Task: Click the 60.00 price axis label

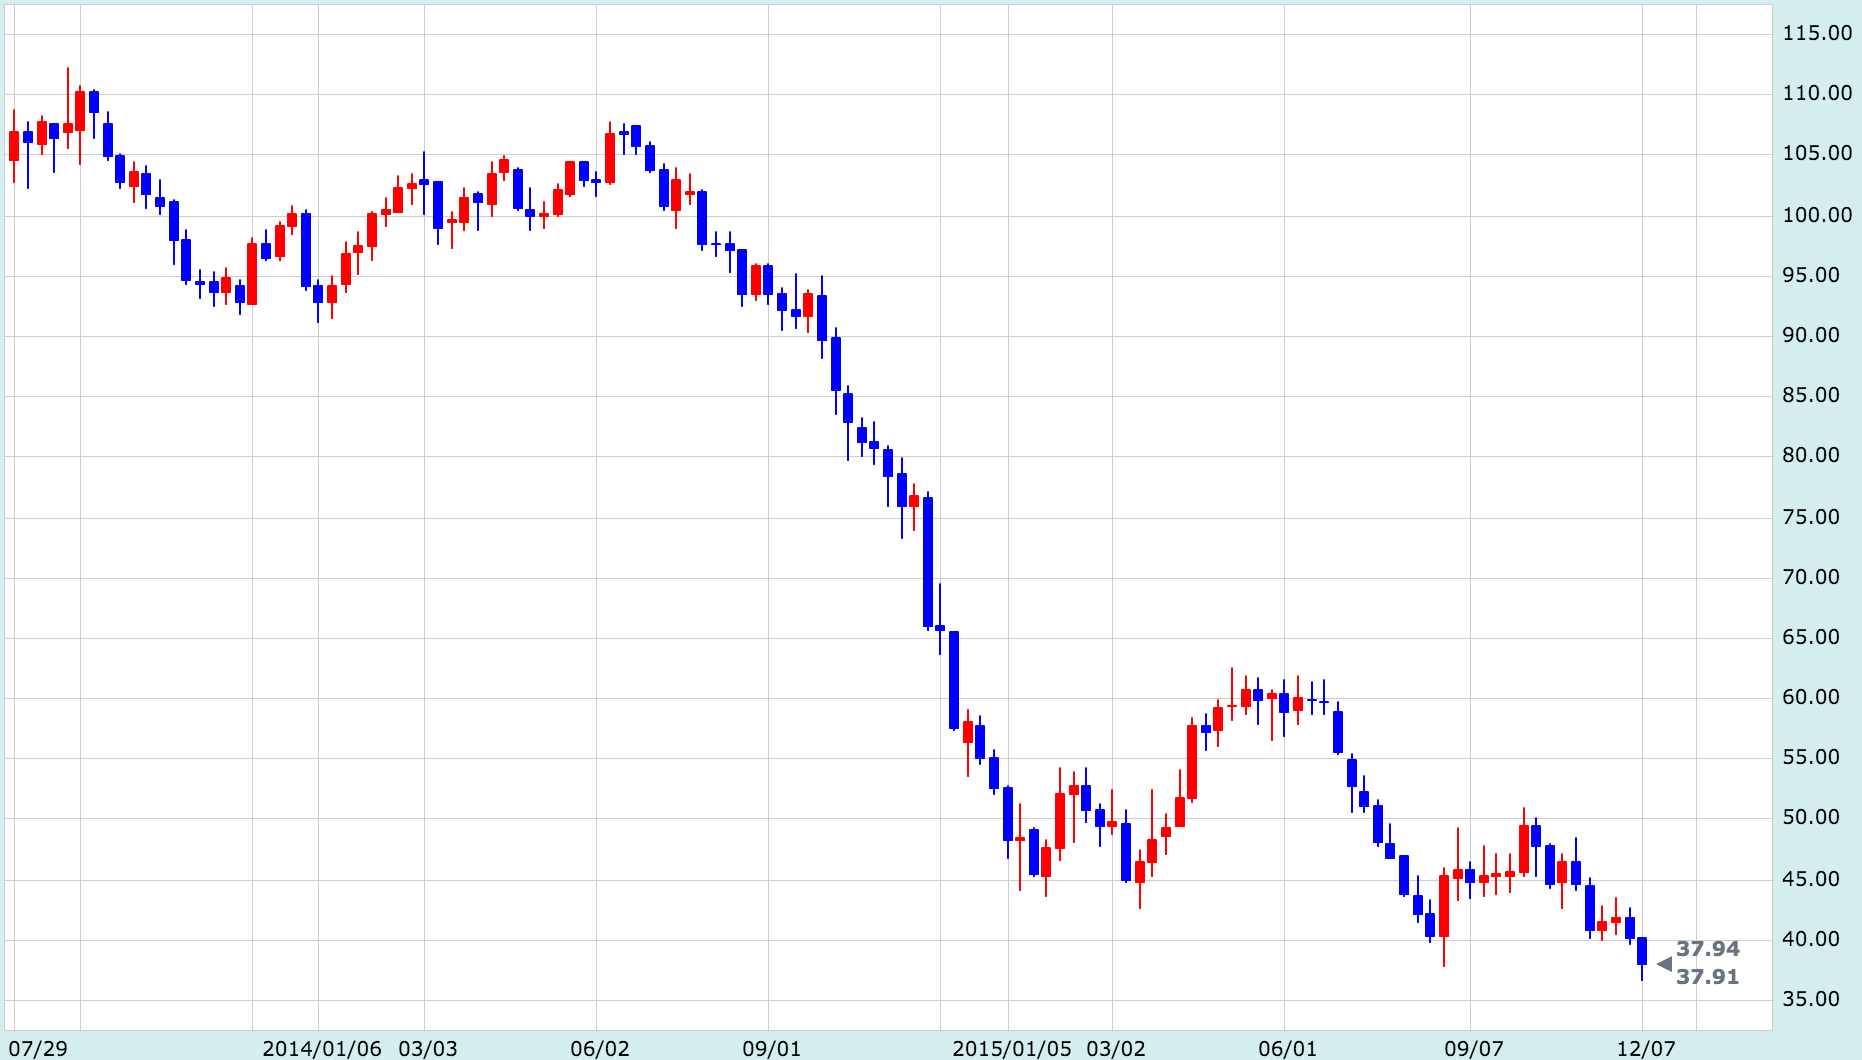Action: [1817, 697]
